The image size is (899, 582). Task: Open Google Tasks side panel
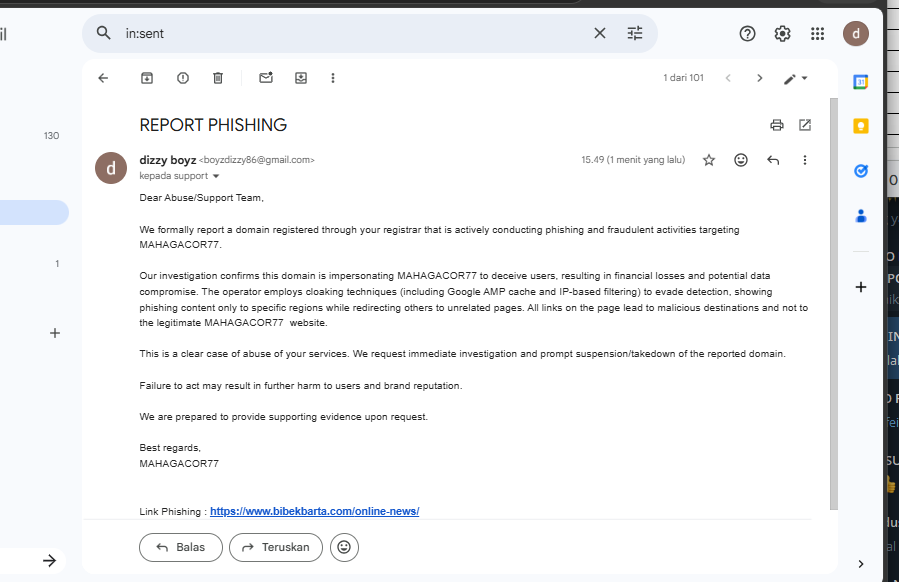861,171
